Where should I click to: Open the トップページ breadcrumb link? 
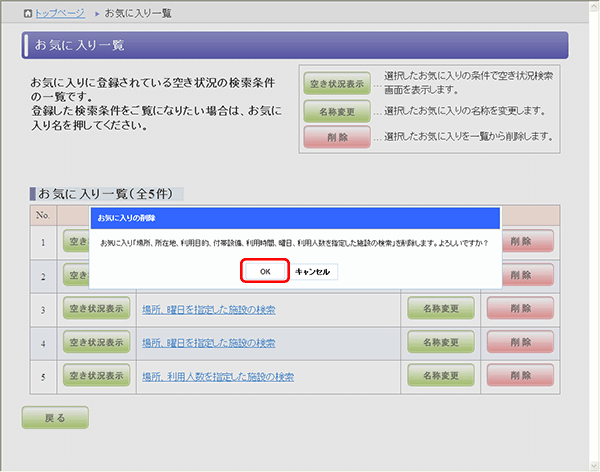pyautogui.click(x=60, y=13)
